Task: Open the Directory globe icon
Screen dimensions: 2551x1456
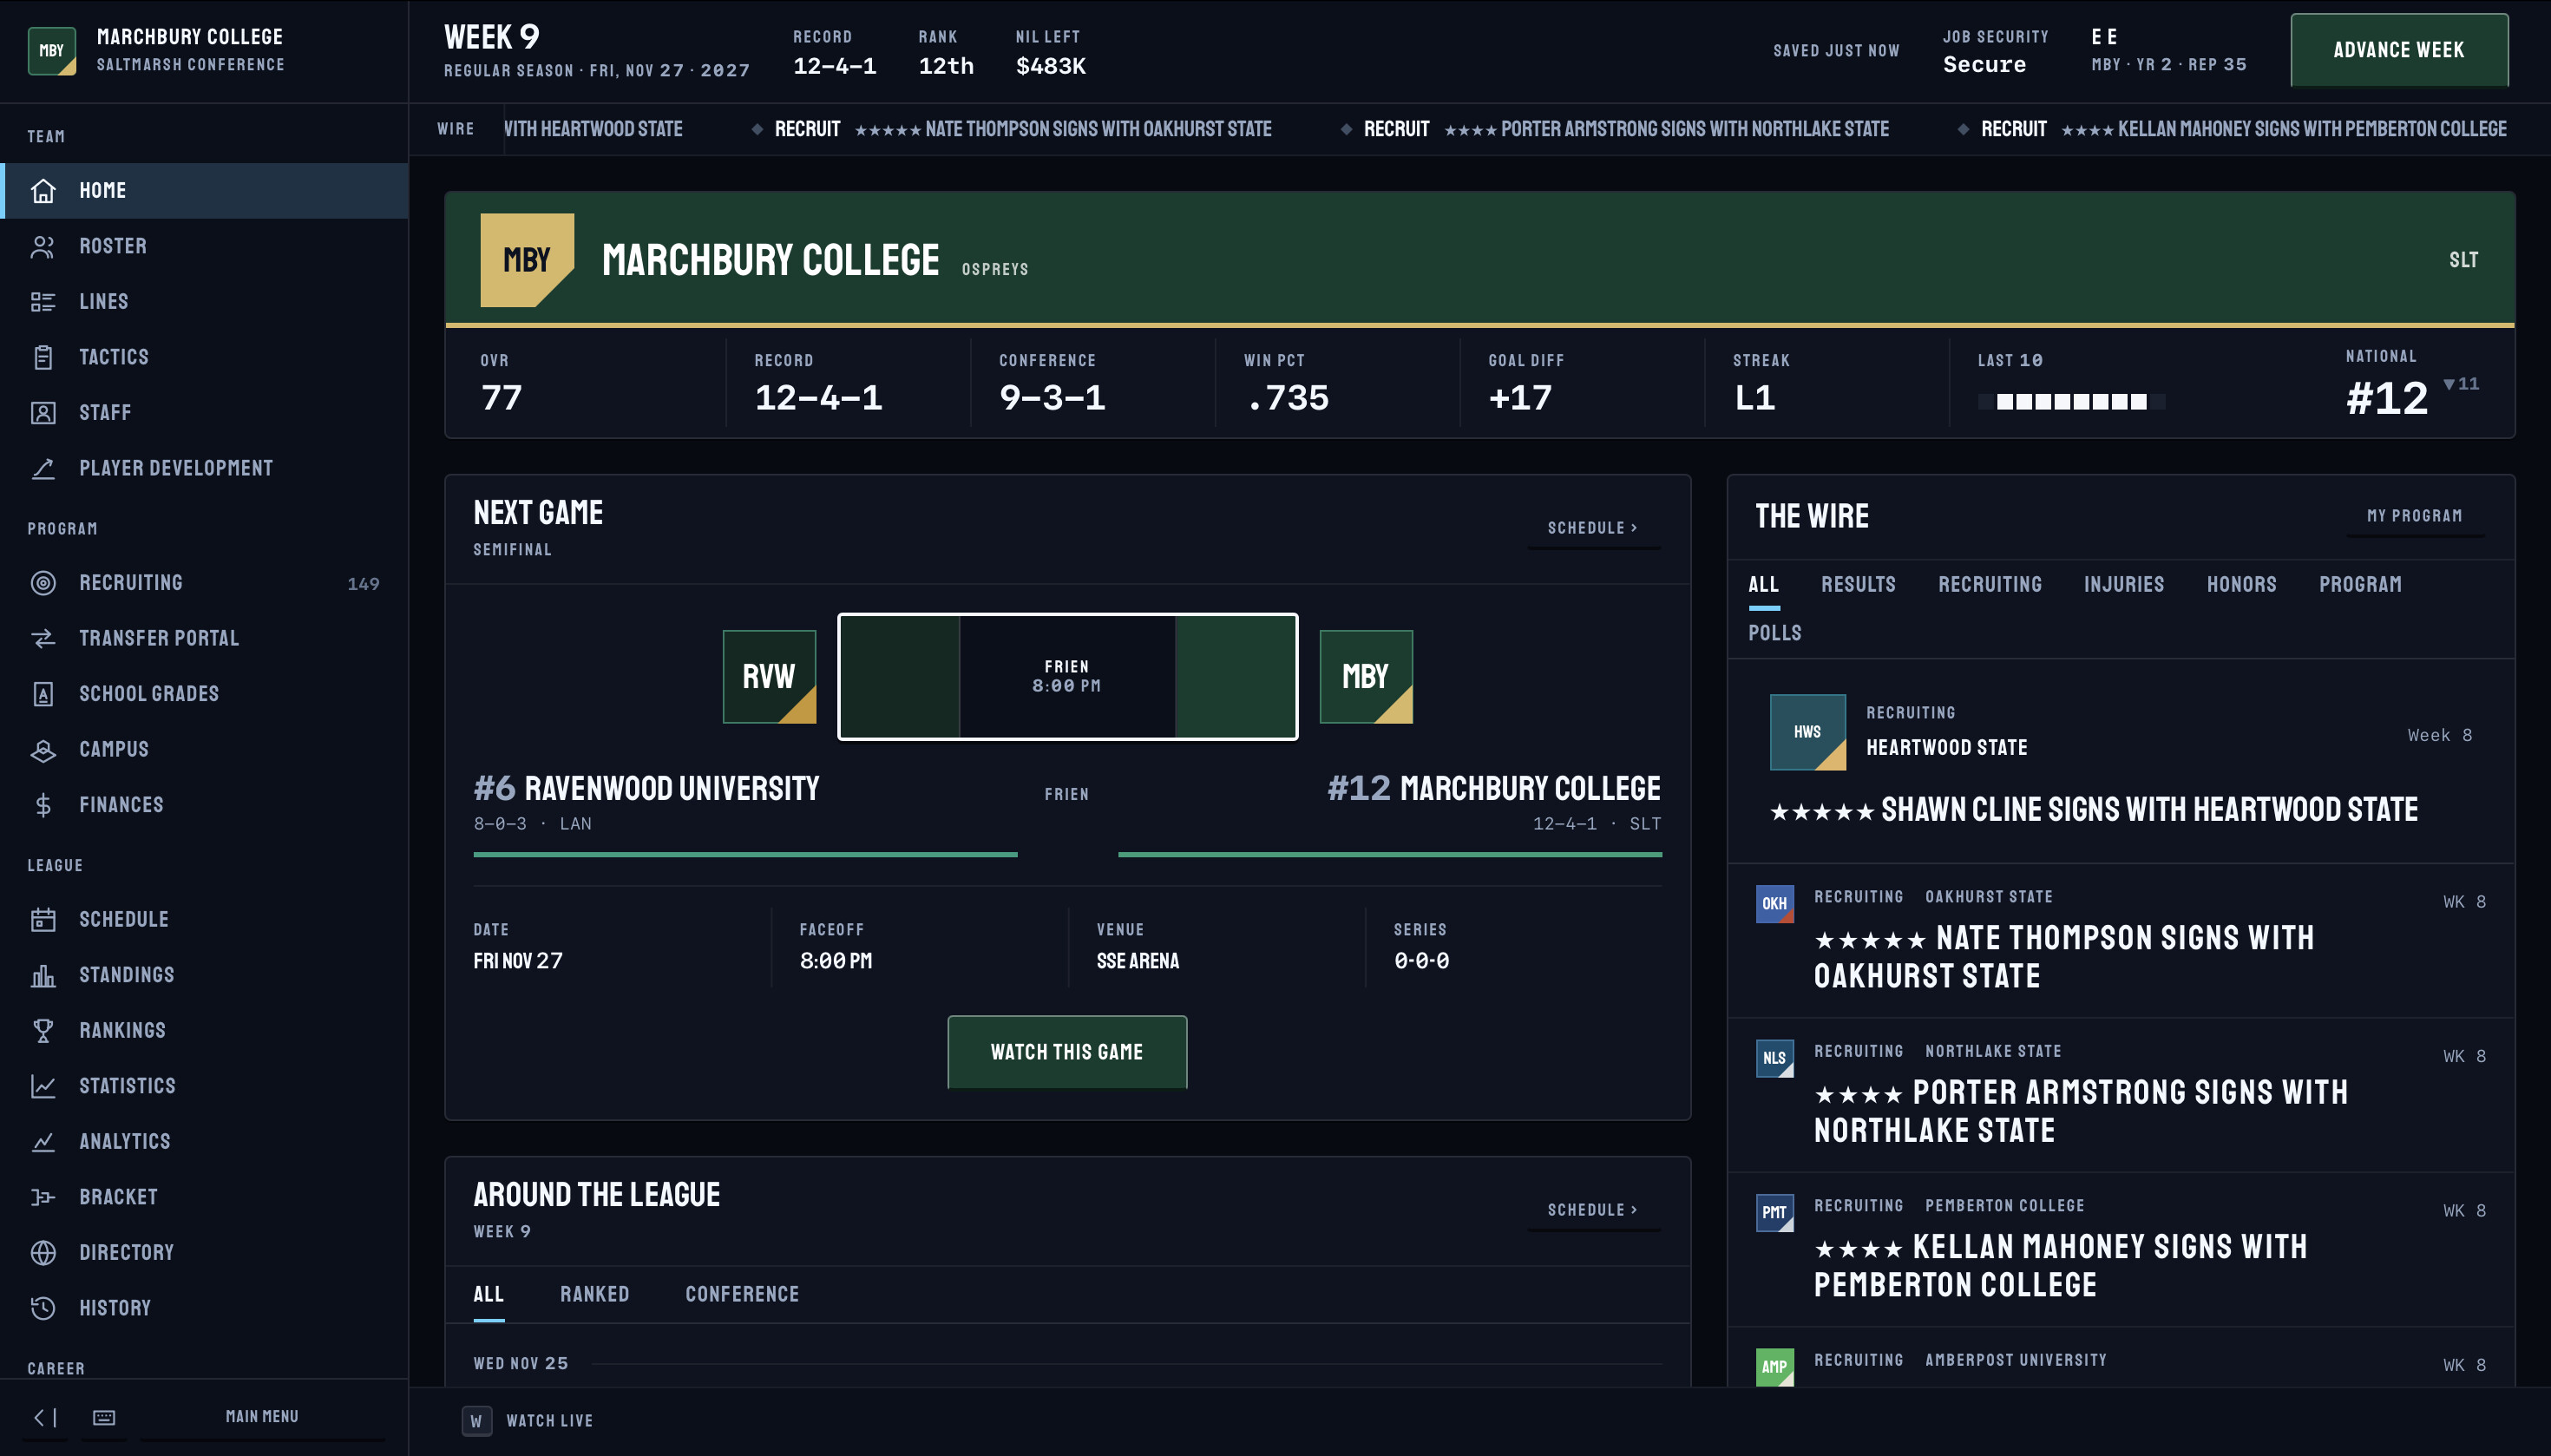Action: tap(43, 1252)
